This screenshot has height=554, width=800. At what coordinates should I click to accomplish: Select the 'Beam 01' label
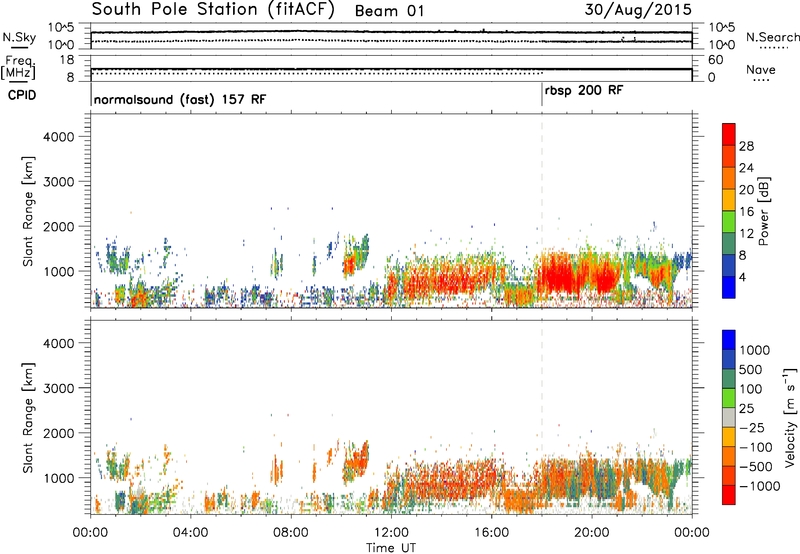[x=389, y=11]
